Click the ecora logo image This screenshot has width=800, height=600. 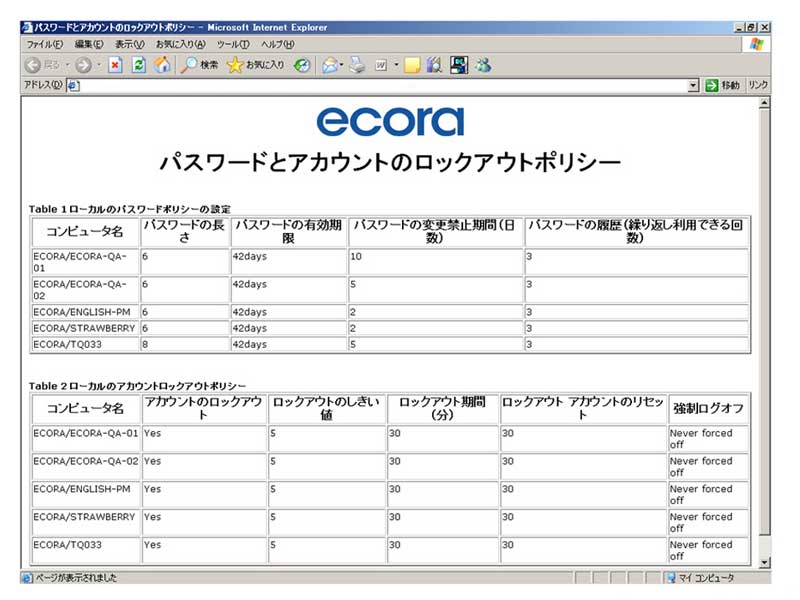(390, 122)
